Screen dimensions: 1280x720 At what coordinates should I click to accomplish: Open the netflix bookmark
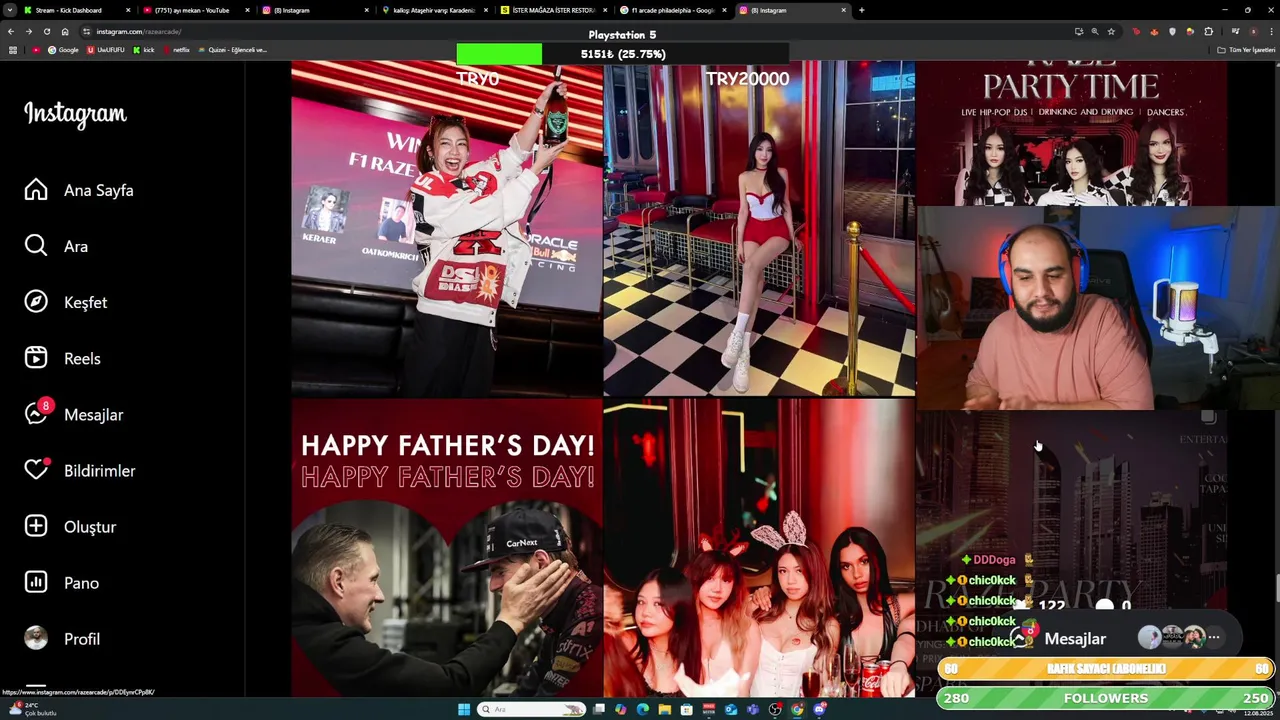pos(176,50)
